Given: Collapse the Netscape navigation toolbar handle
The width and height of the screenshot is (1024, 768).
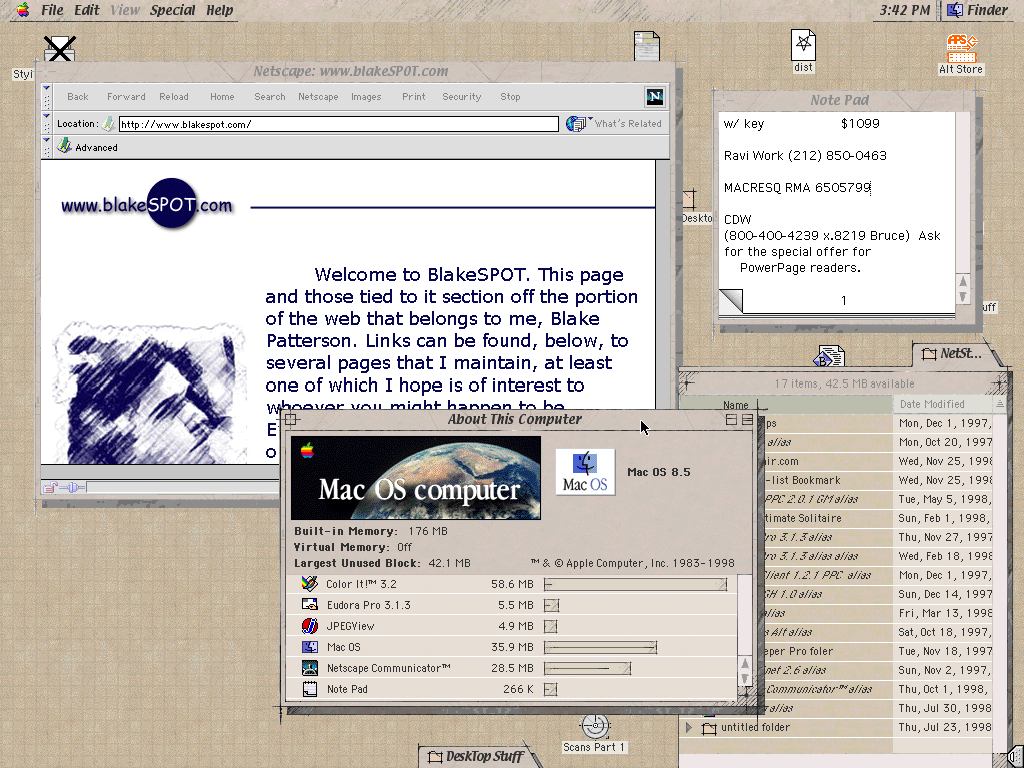Looking at the screenshot, I should click(46, 97).
